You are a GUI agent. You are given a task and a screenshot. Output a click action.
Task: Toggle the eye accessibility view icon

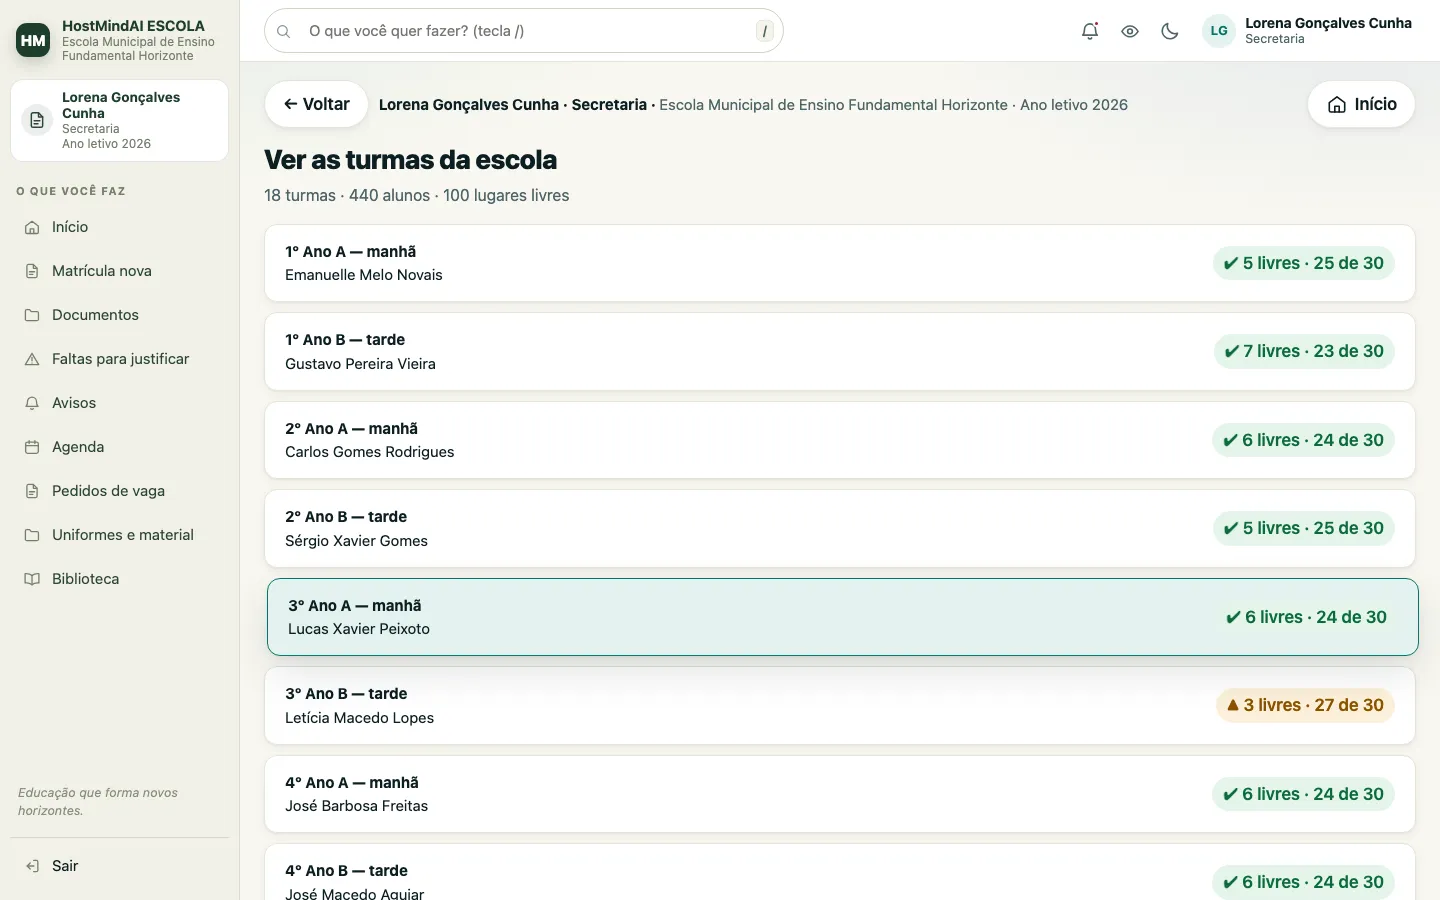pos(1130,31)
